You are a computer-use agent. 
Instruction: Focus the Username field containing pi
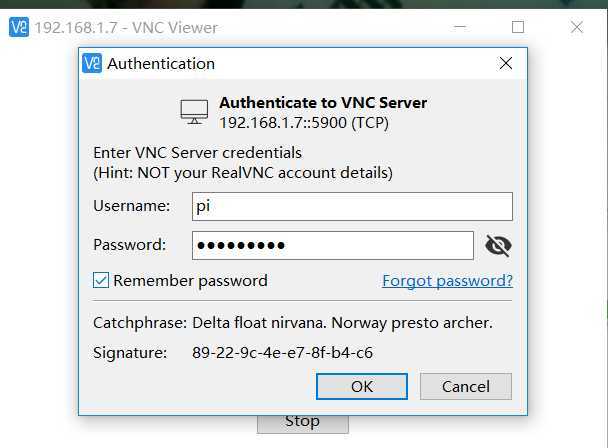coord(352,206)
